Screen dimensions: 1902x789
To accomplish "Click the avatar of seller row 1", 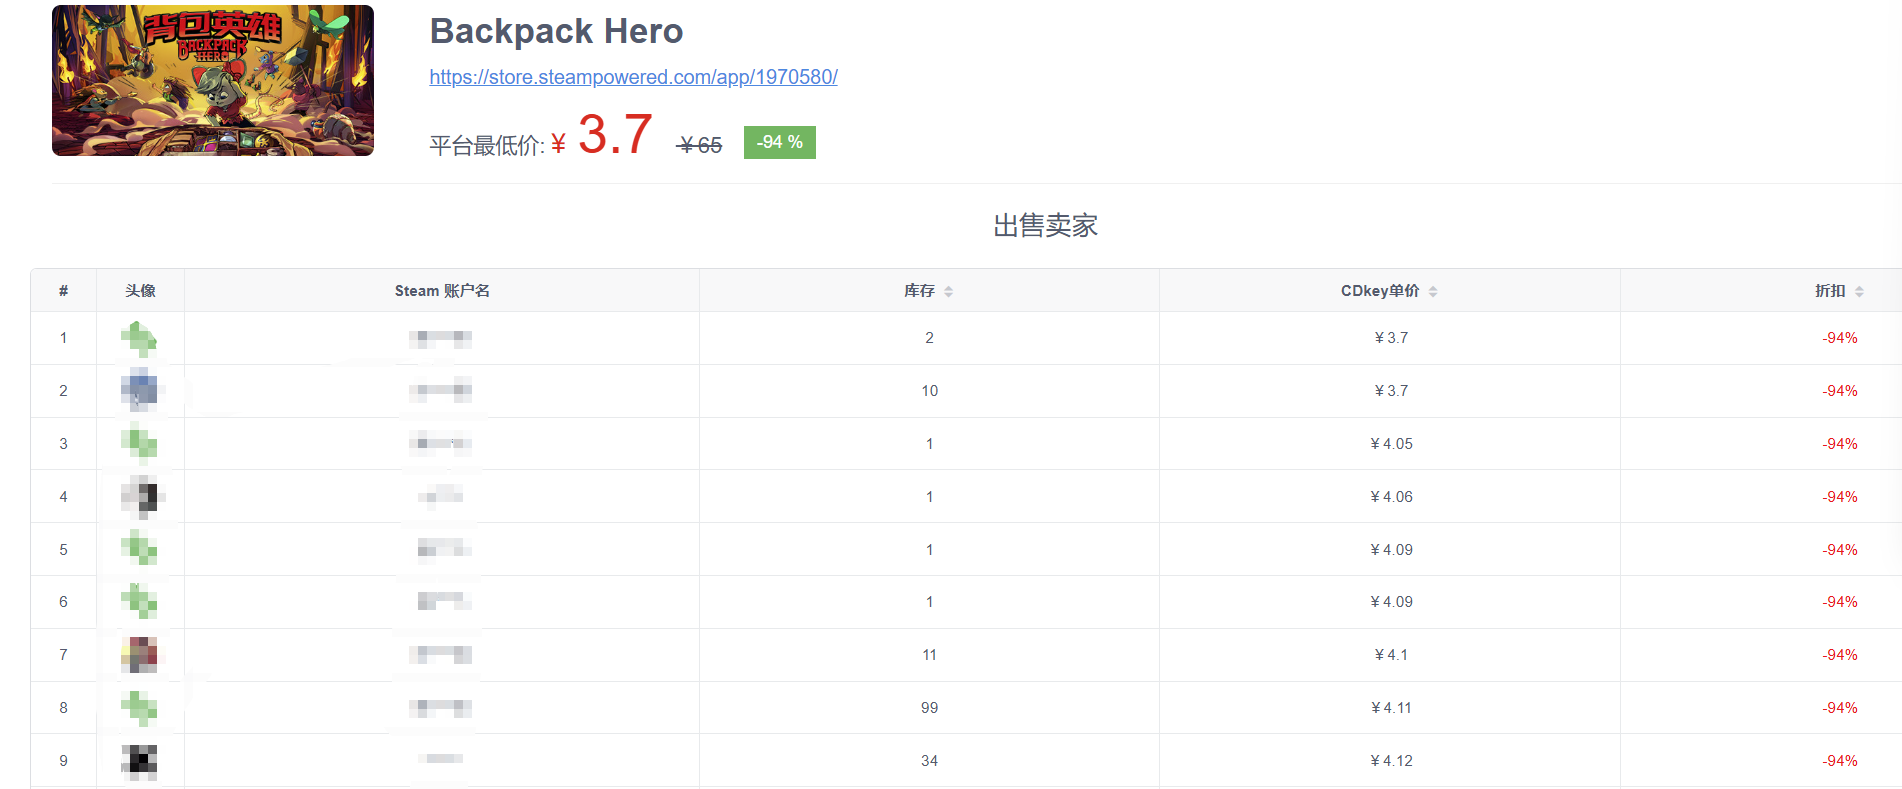I will [140, 339].
